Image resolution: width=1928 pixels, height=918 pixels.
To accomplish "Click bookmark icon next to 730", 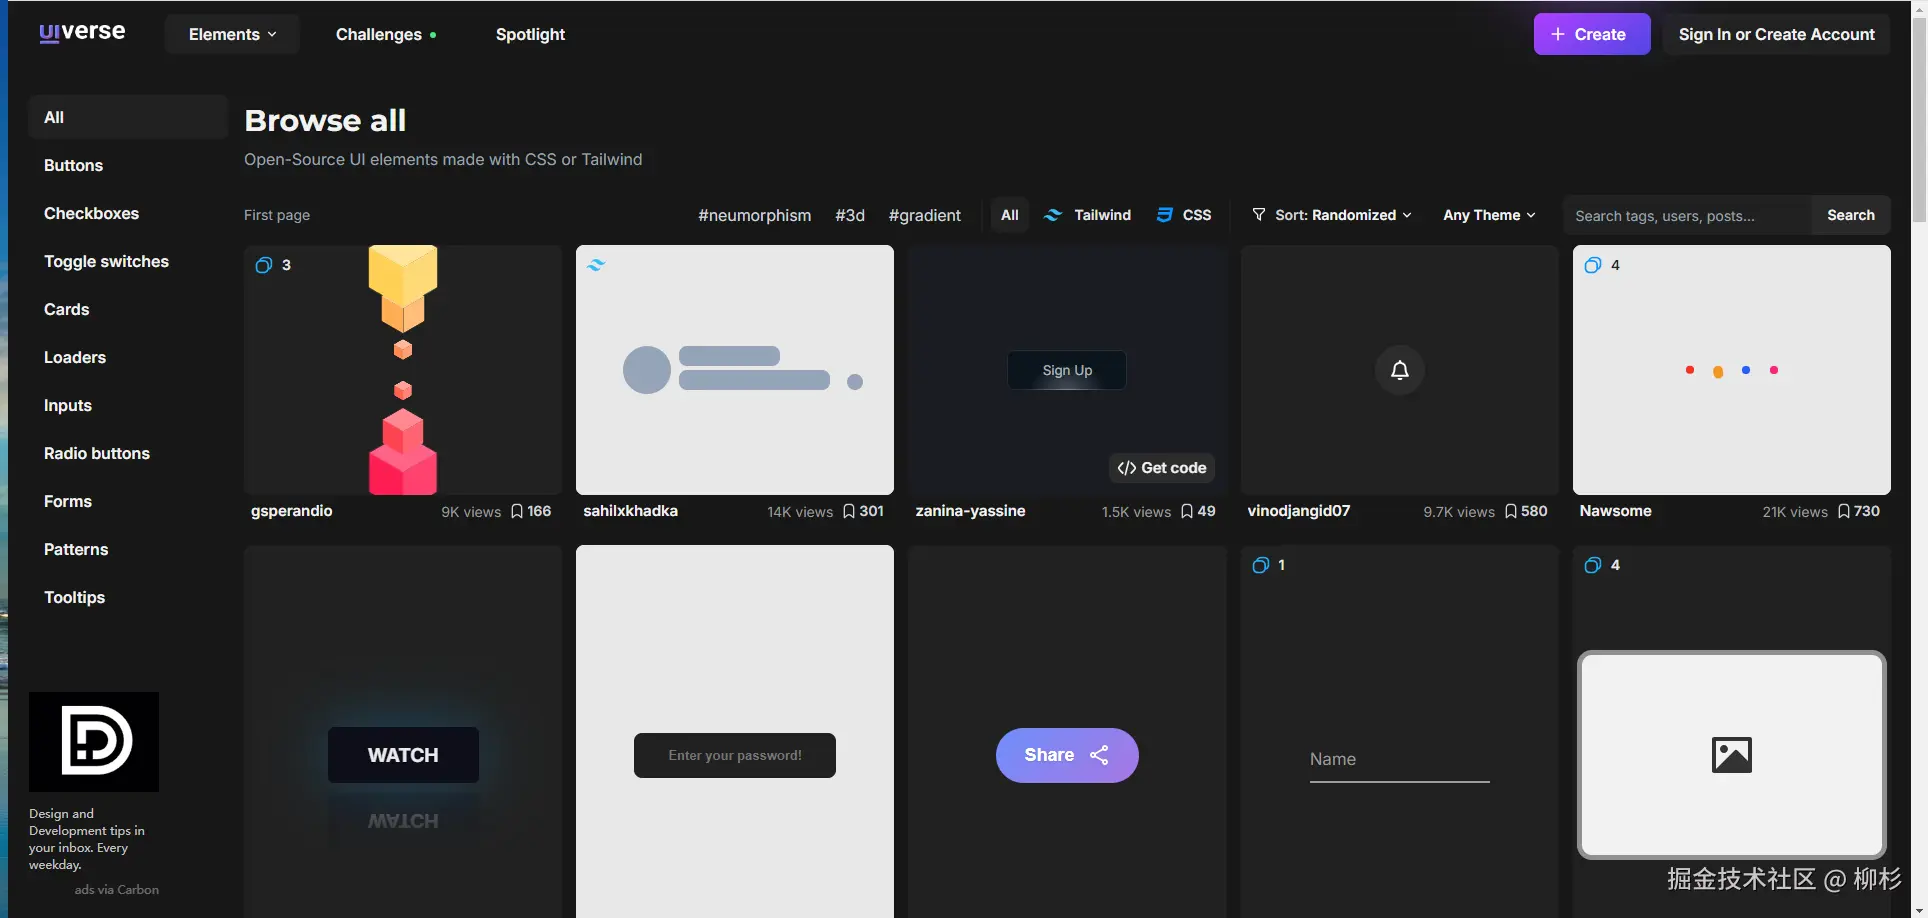I will click(1844, 511).
